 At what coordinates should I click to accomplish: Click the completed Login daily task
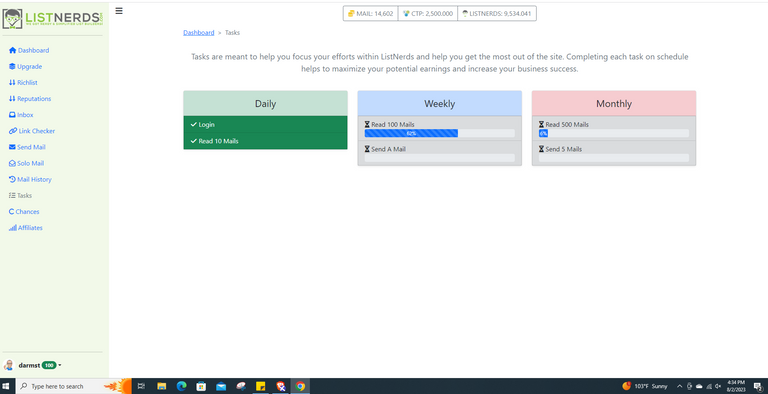point(265,124)
